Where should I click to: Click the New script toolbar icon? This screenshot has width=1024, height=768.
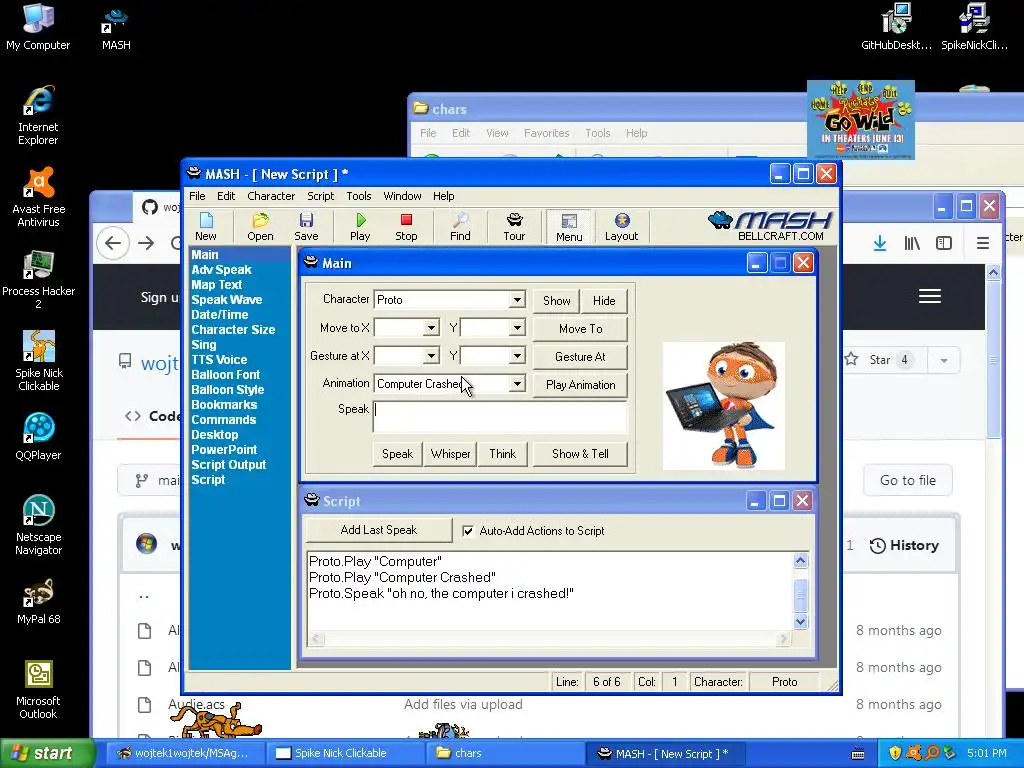point(206,227)
